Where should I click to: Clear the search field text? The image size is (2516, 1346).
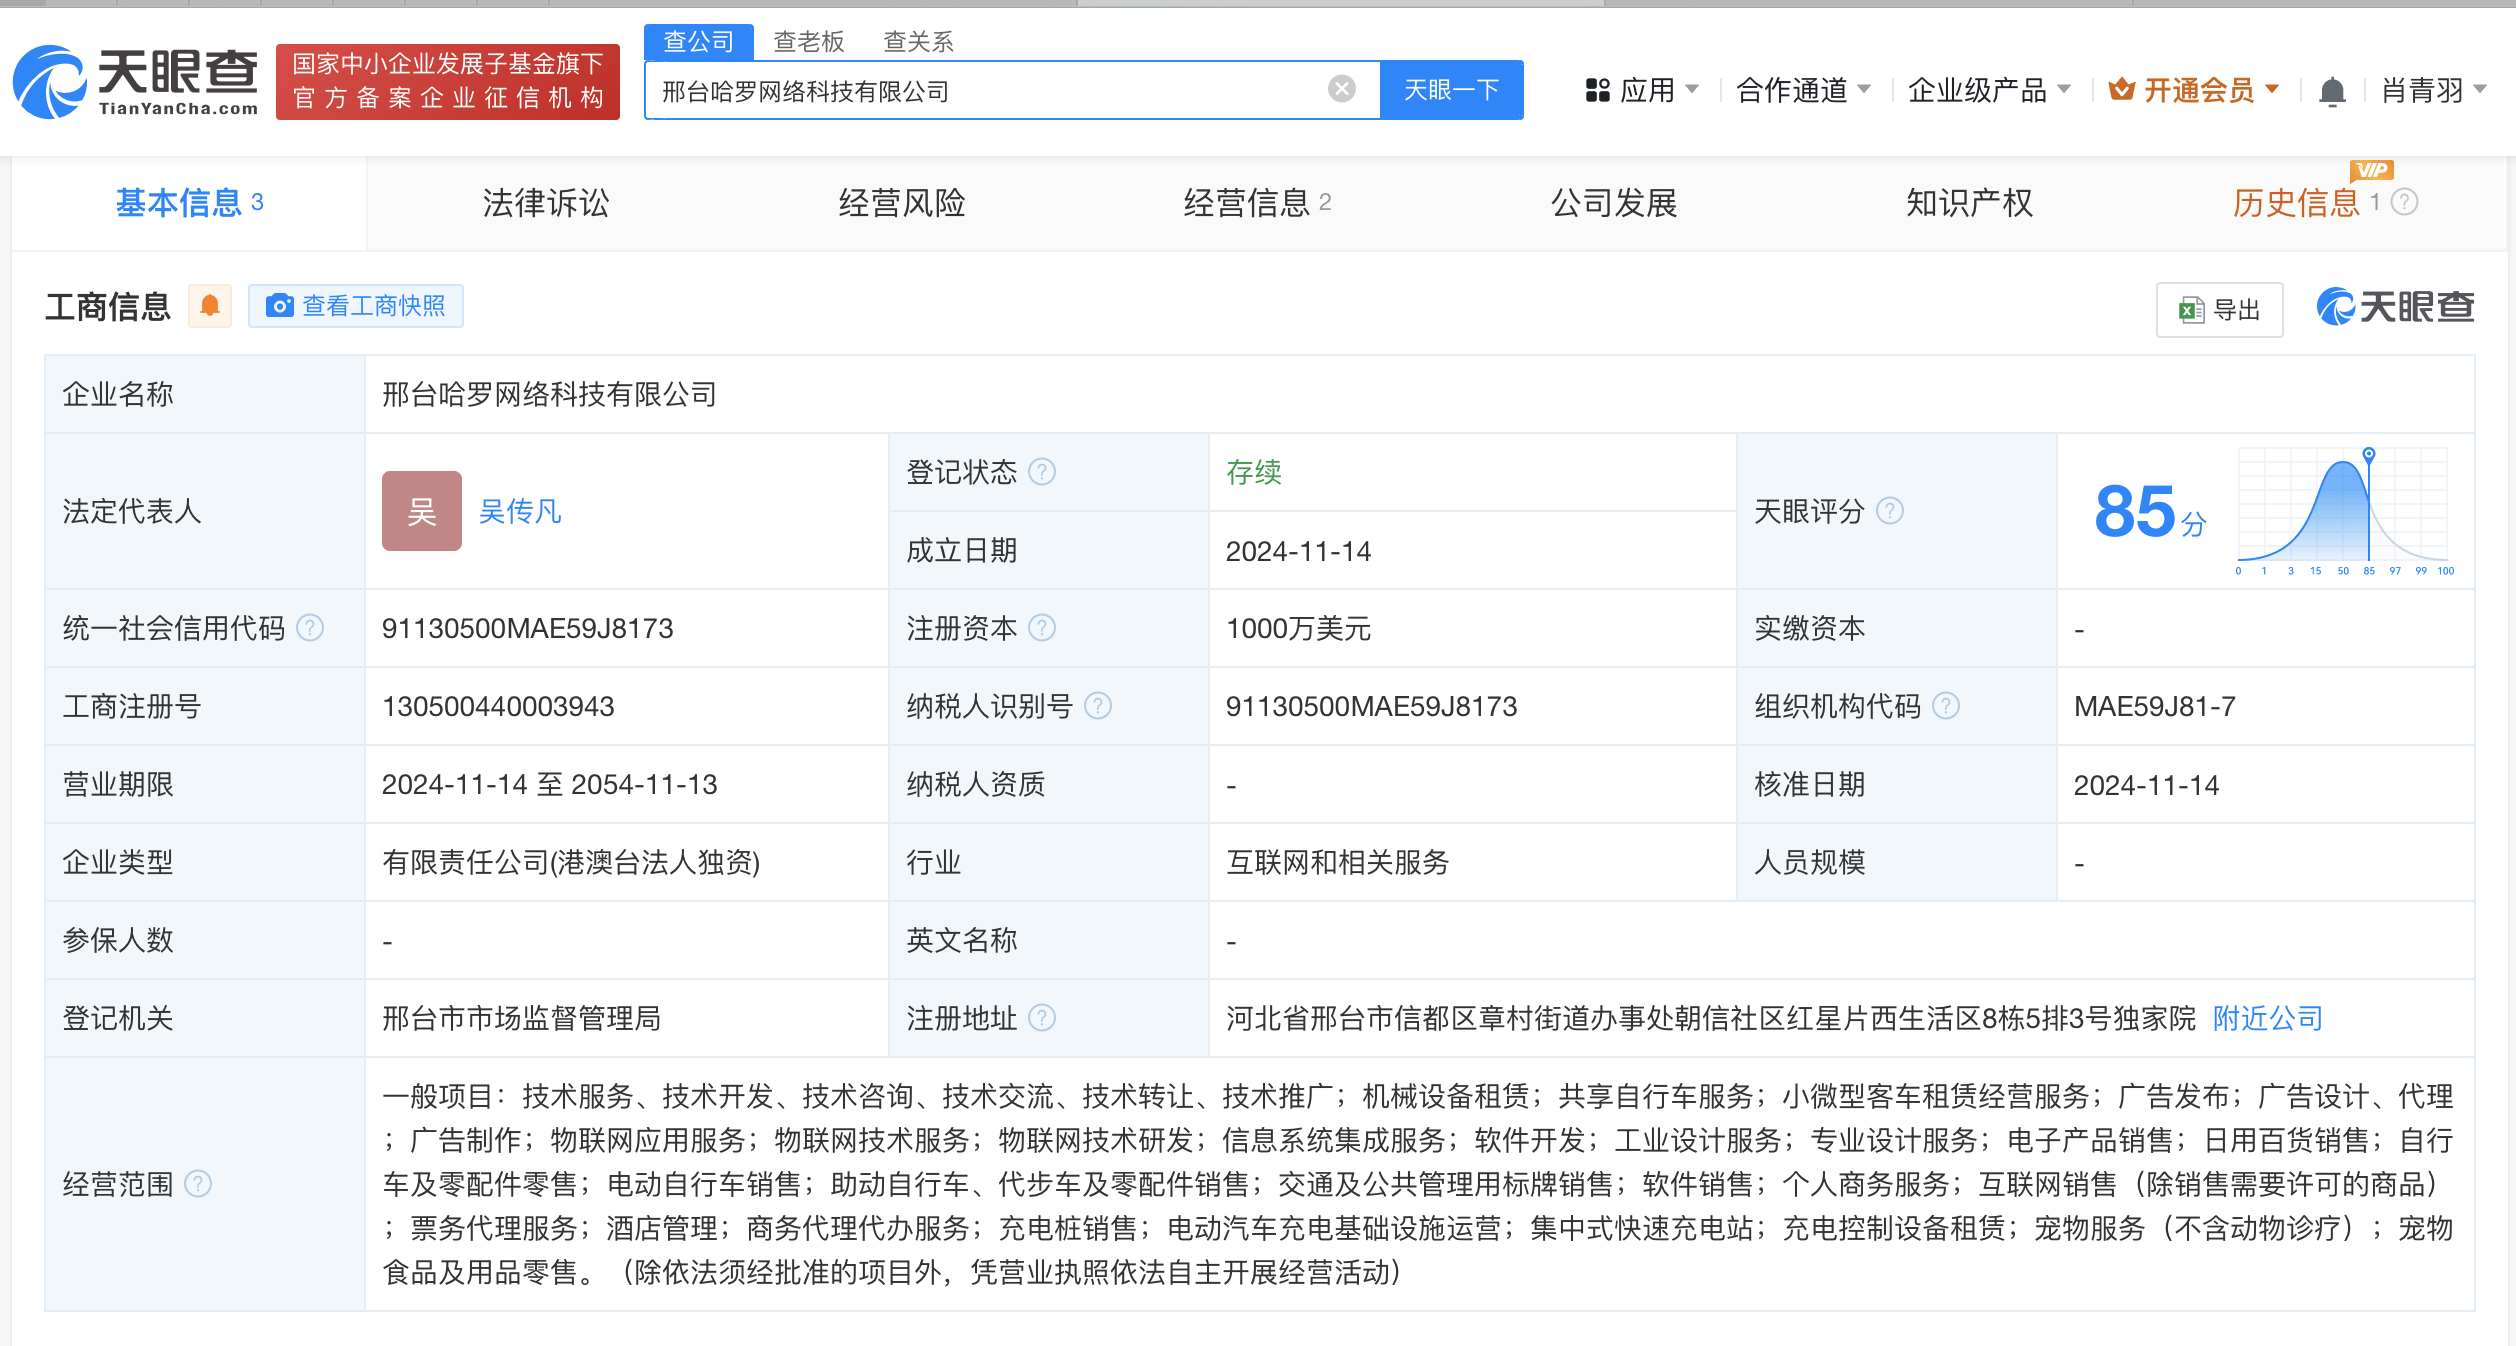pos(1341,89)
